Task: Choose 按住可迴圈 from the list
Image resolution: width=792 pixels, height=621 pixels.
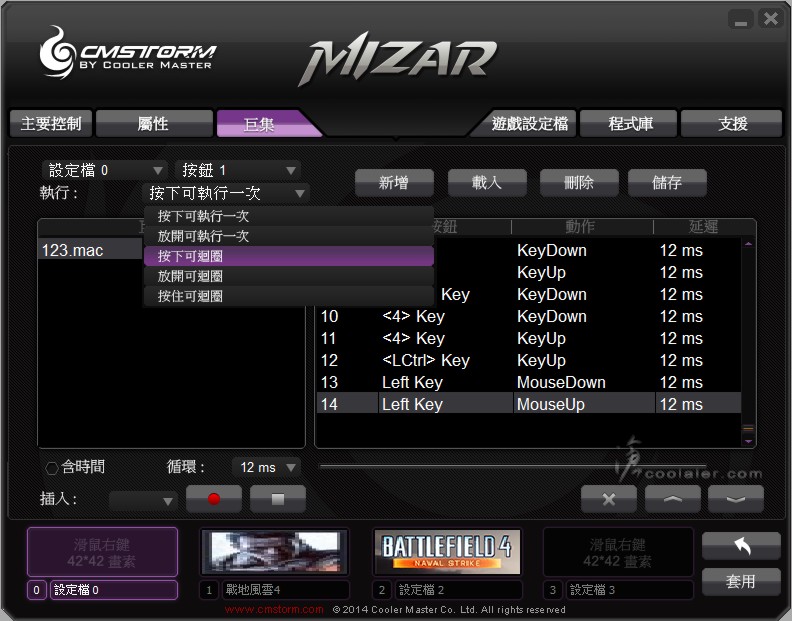Action: click(289, 296)
